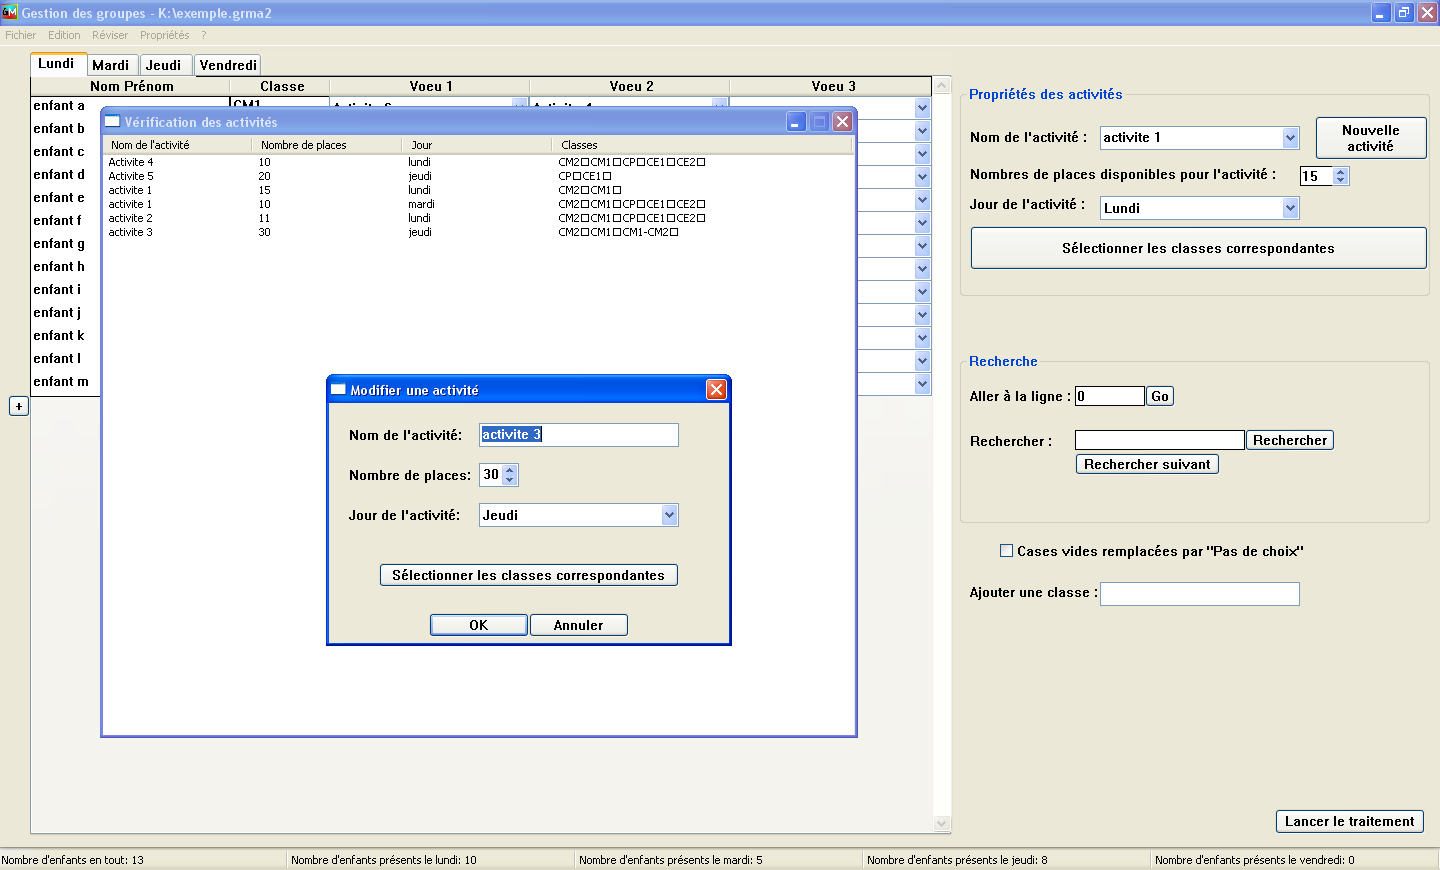Open the Fichier menu
The height and width of the screenshot is (870, 1440).
(20, 35)
